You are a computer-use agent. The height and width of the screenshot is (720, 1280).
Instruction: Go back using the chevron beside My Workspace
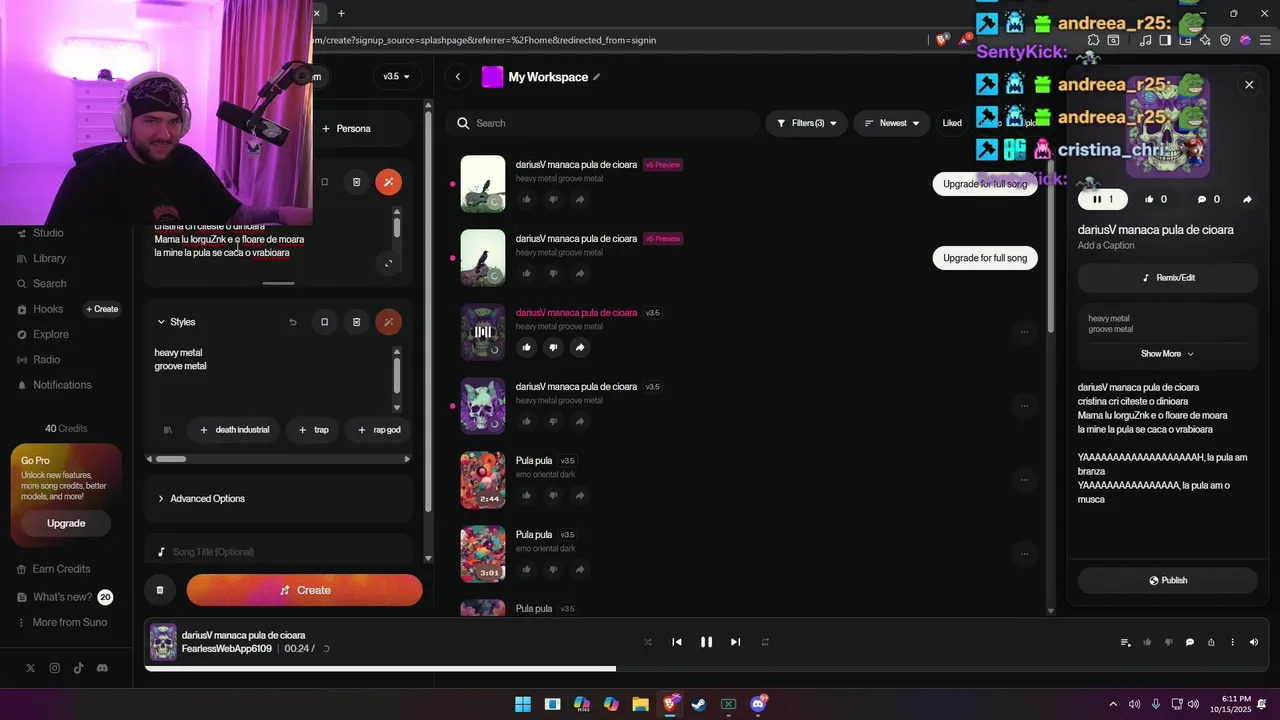click(458, 77)
